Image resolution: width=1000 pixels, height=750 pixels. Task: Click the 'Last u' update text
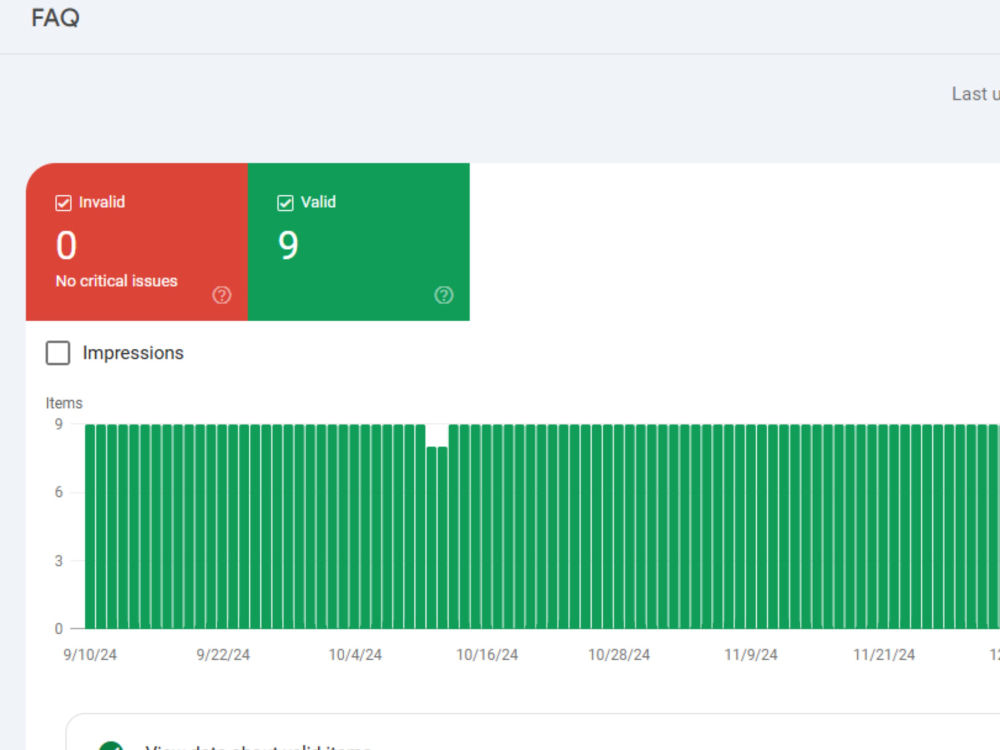click(975, 94)
